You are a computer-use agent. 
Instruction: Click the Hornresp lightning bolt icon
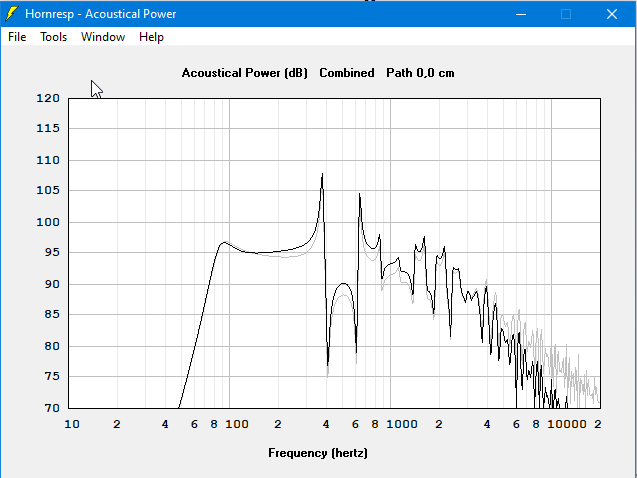[x=11, y=14]
